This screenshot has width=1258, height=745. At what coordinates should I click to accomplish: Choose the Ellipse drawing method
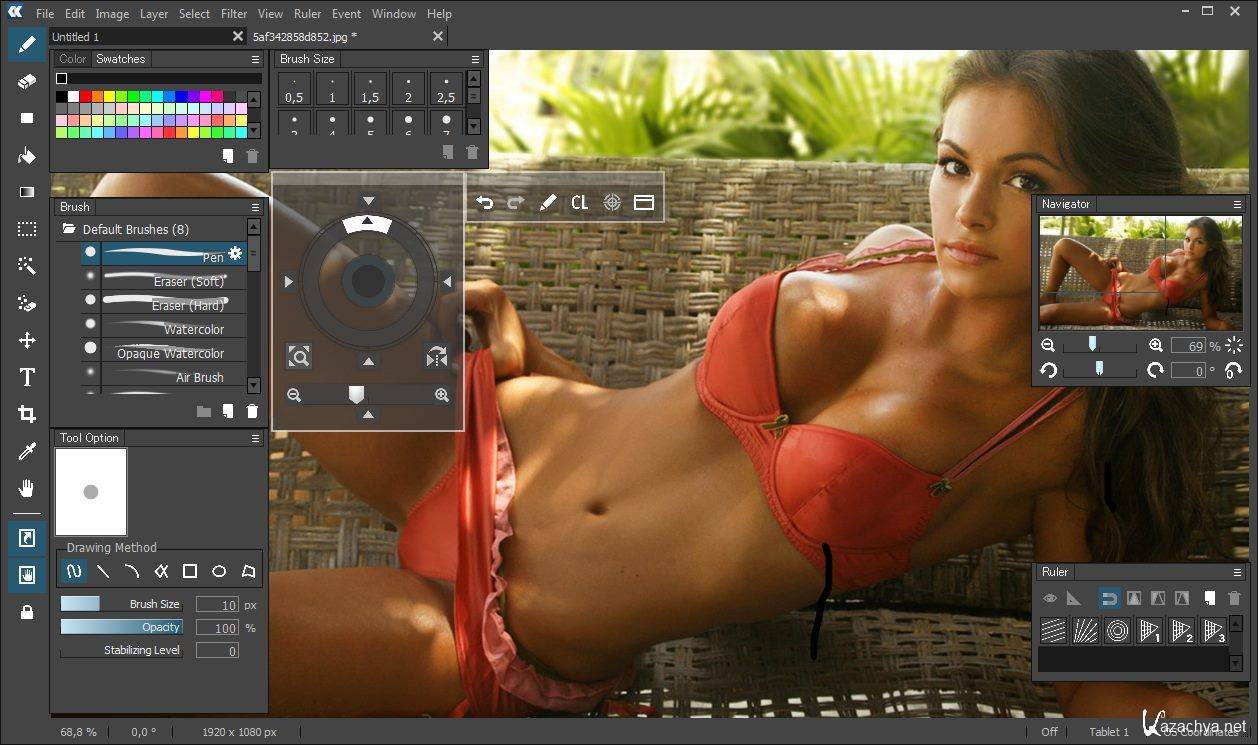[x=219, y=572]
